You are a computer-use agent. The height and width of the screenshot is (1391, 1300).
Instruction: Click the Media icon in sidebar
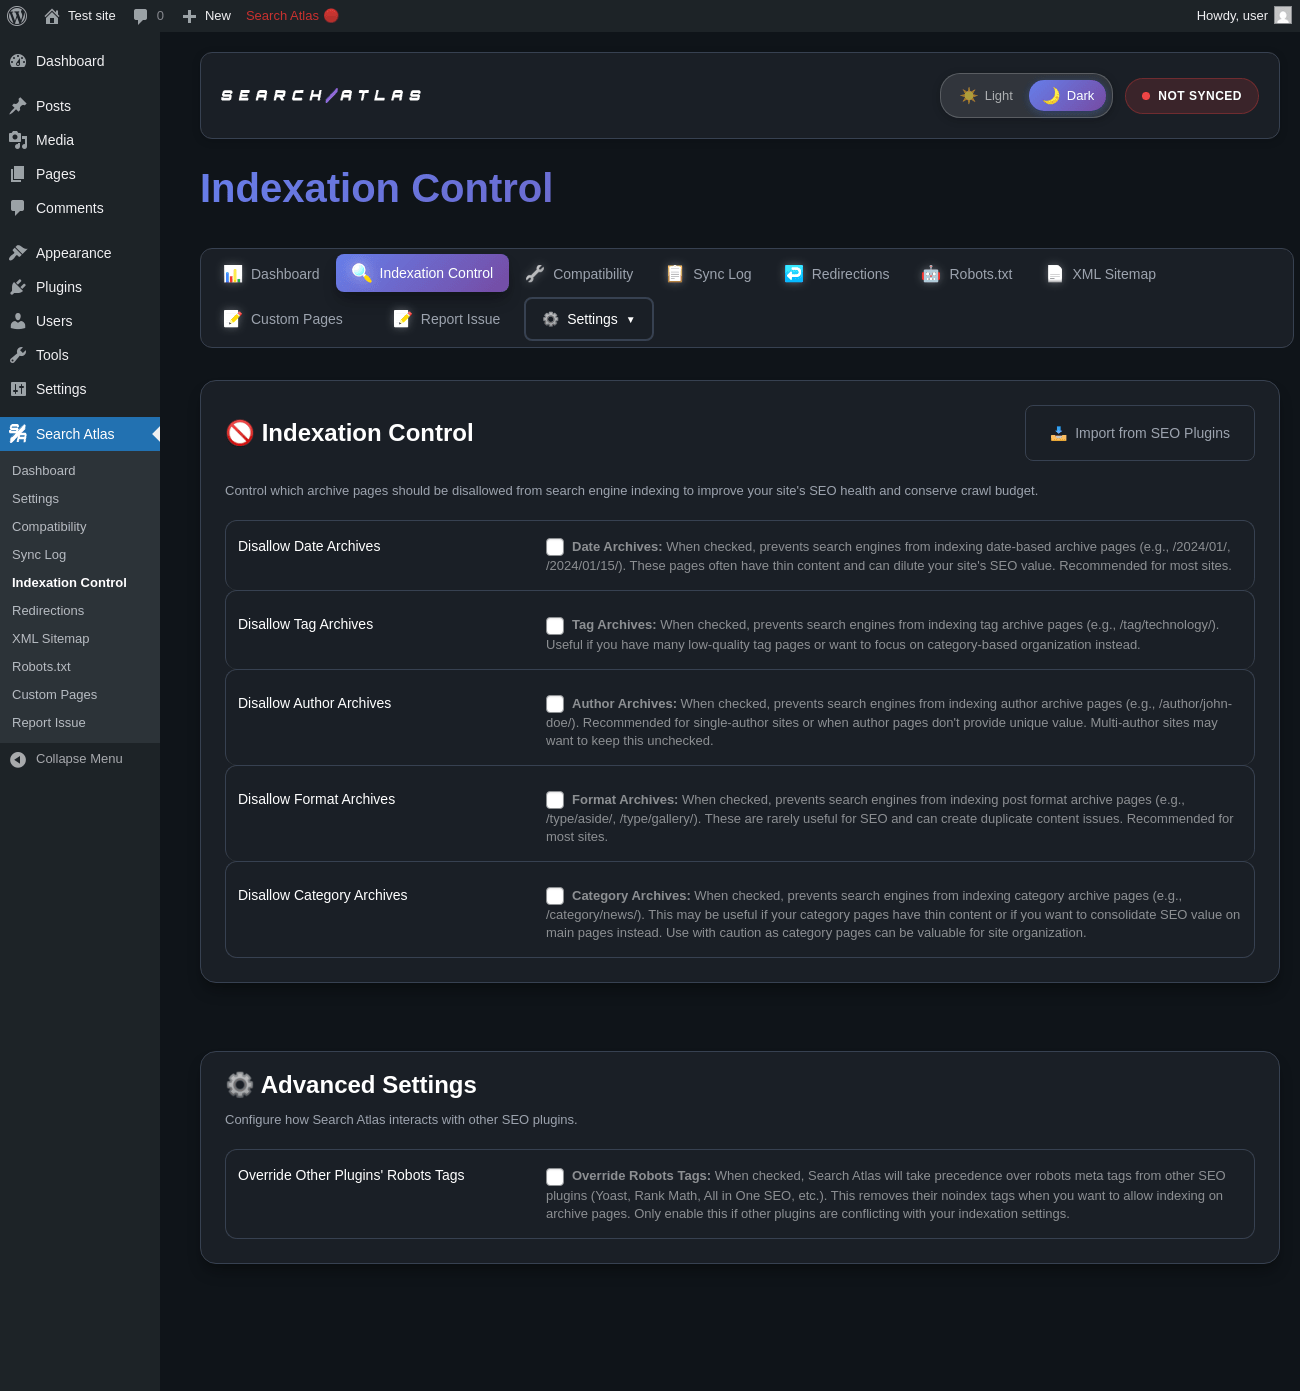coord(18,140)
